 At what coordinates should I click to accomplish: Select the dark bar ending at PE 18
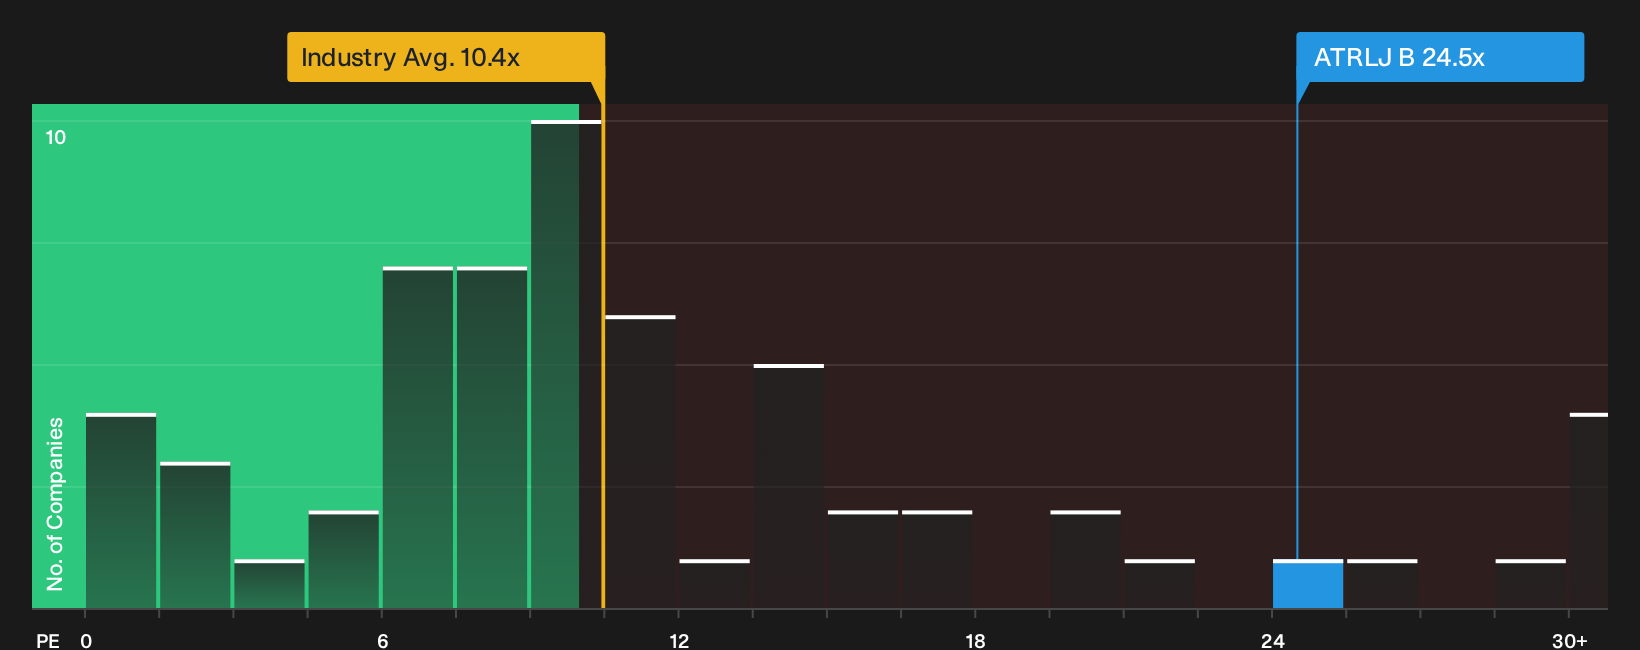click(937, 560)
